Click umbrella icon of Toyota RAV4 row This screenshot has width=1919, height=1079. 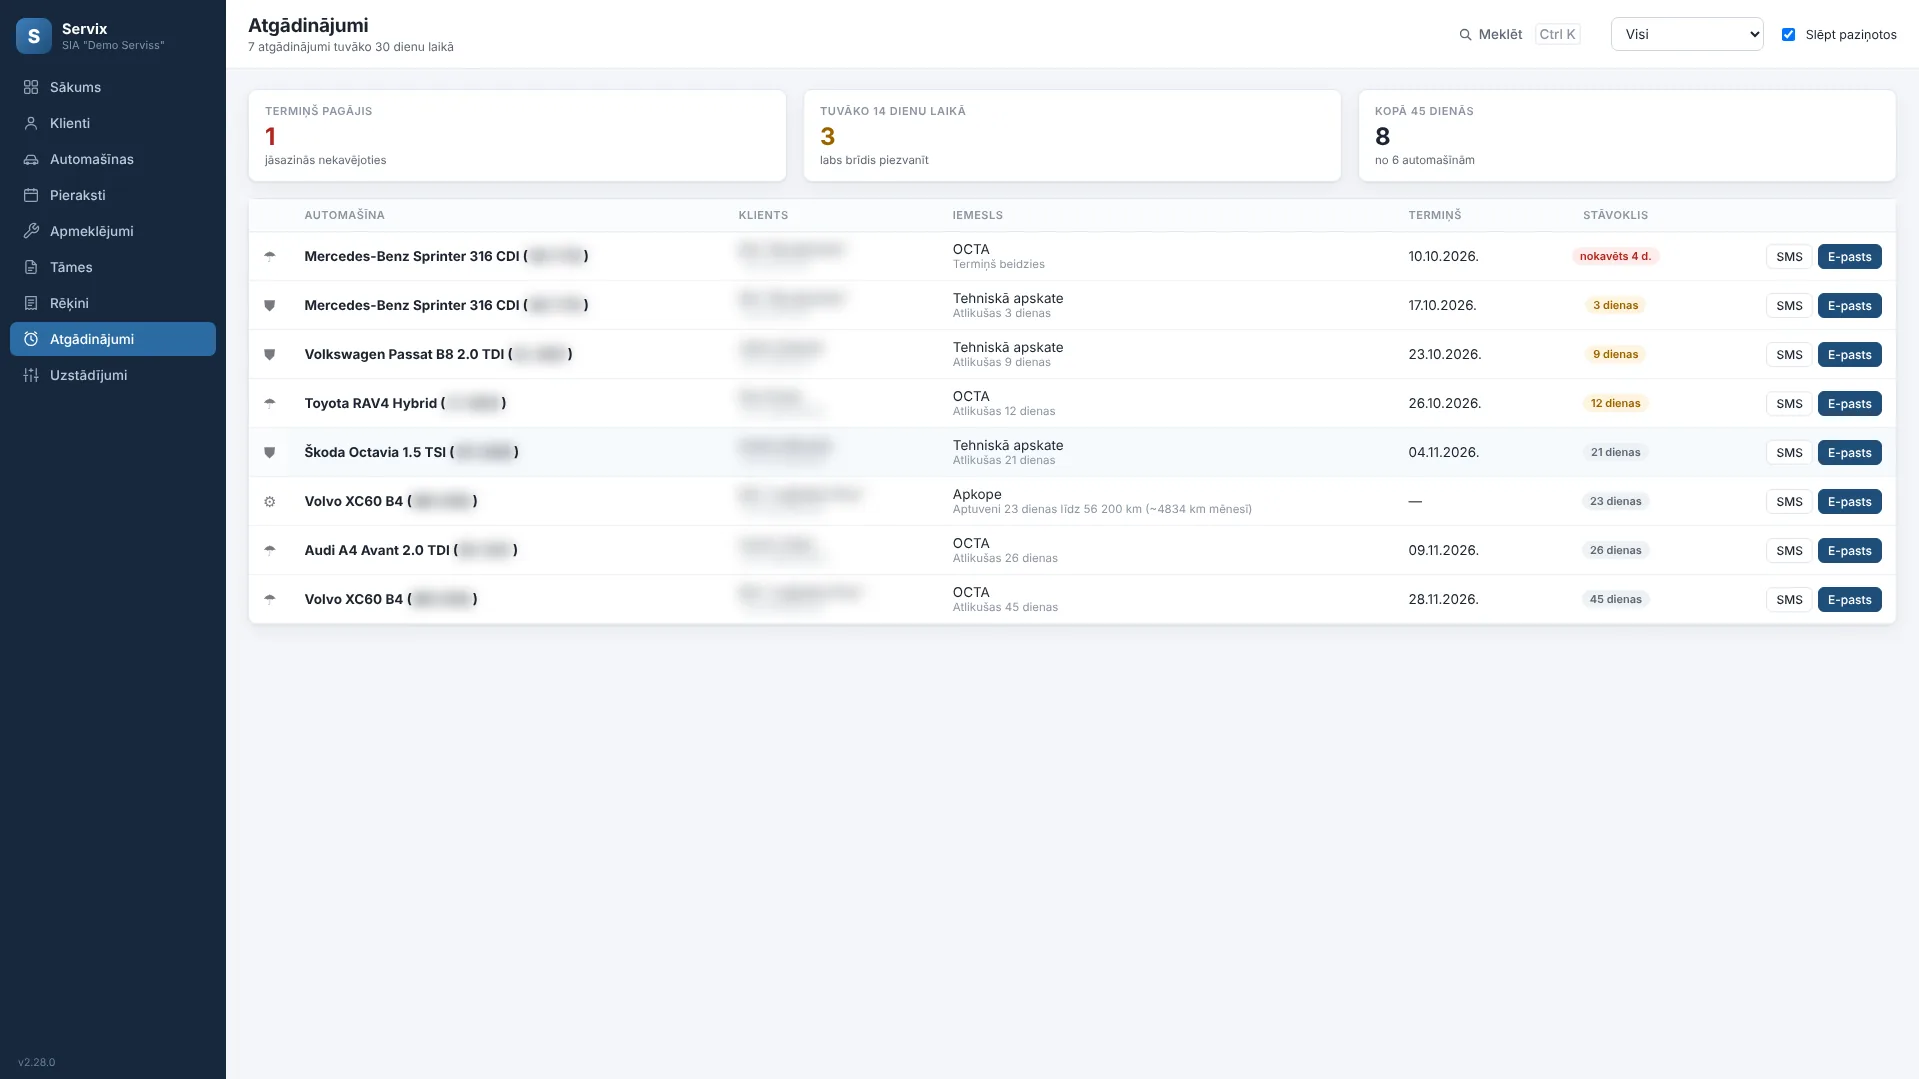(269, 403)
